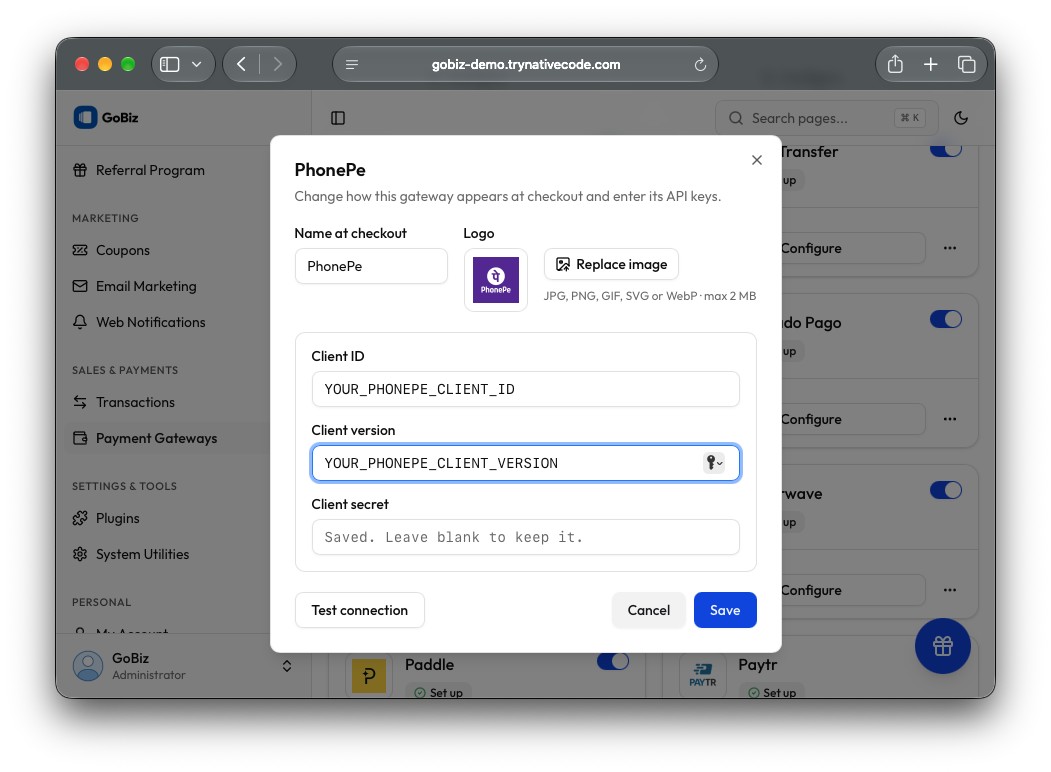The height and width of the screenshot is (772, 1051).
Task: Click the Plugins puzzle icon
Action: point(80,518)
